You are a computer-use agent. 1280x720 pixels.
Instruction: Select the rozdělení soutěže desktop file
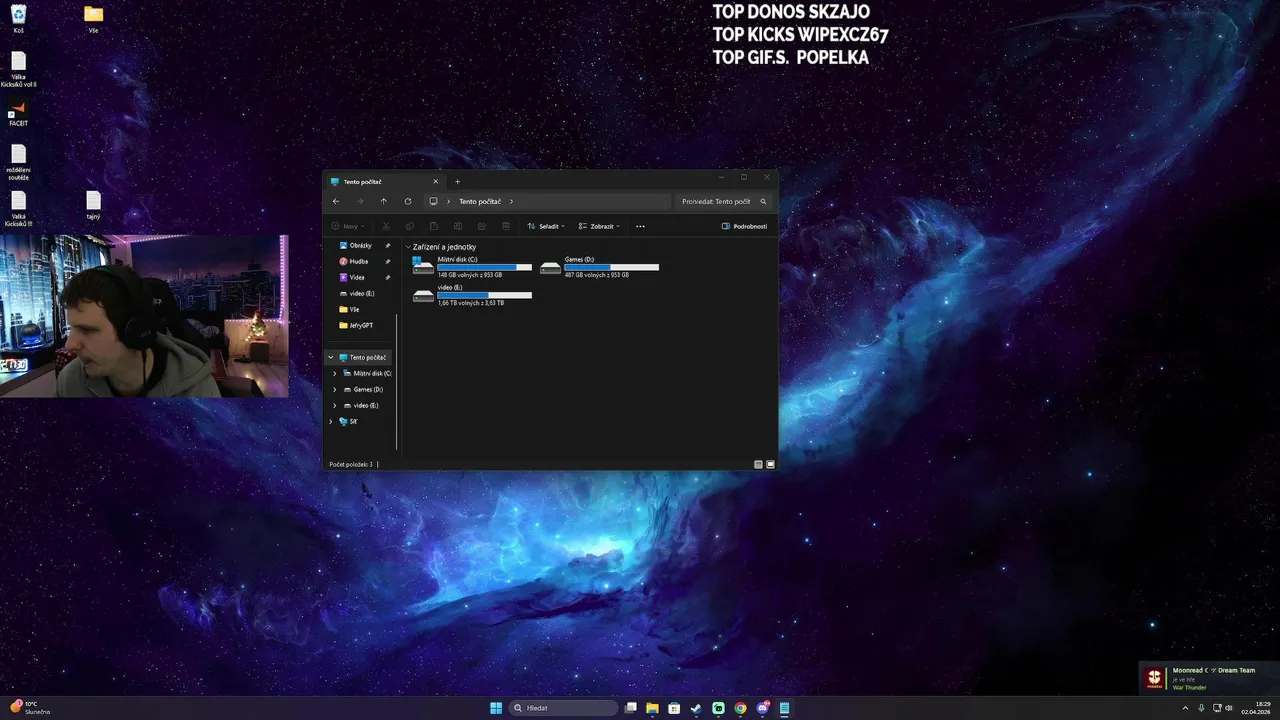tap(18, 162)
